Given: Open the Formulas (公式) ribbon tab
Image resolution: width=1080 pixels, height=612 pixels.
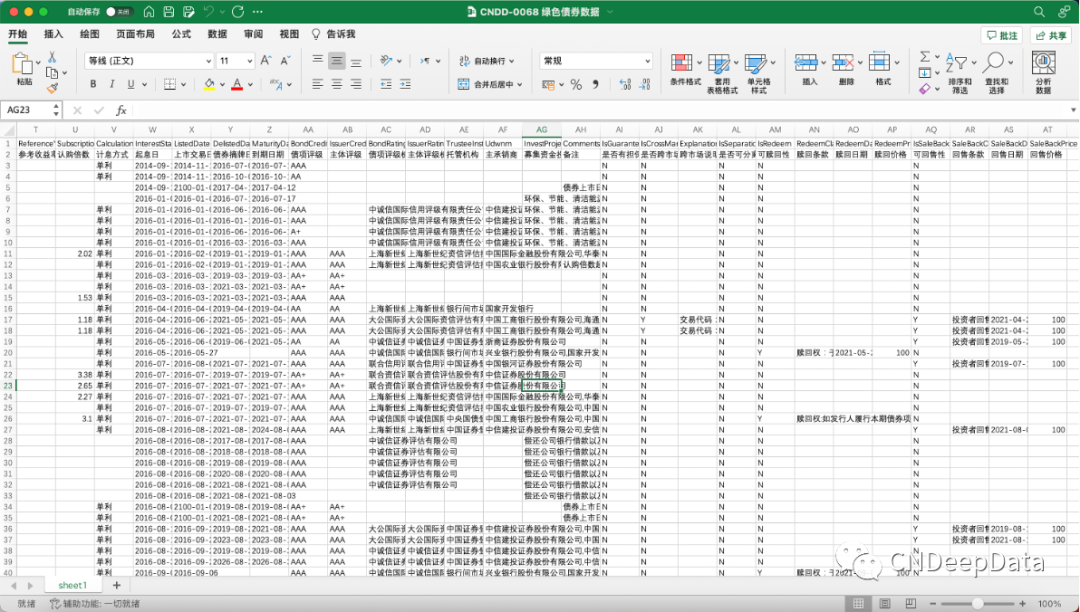Looking at the screenshot, I should click(x=181, y=34).
